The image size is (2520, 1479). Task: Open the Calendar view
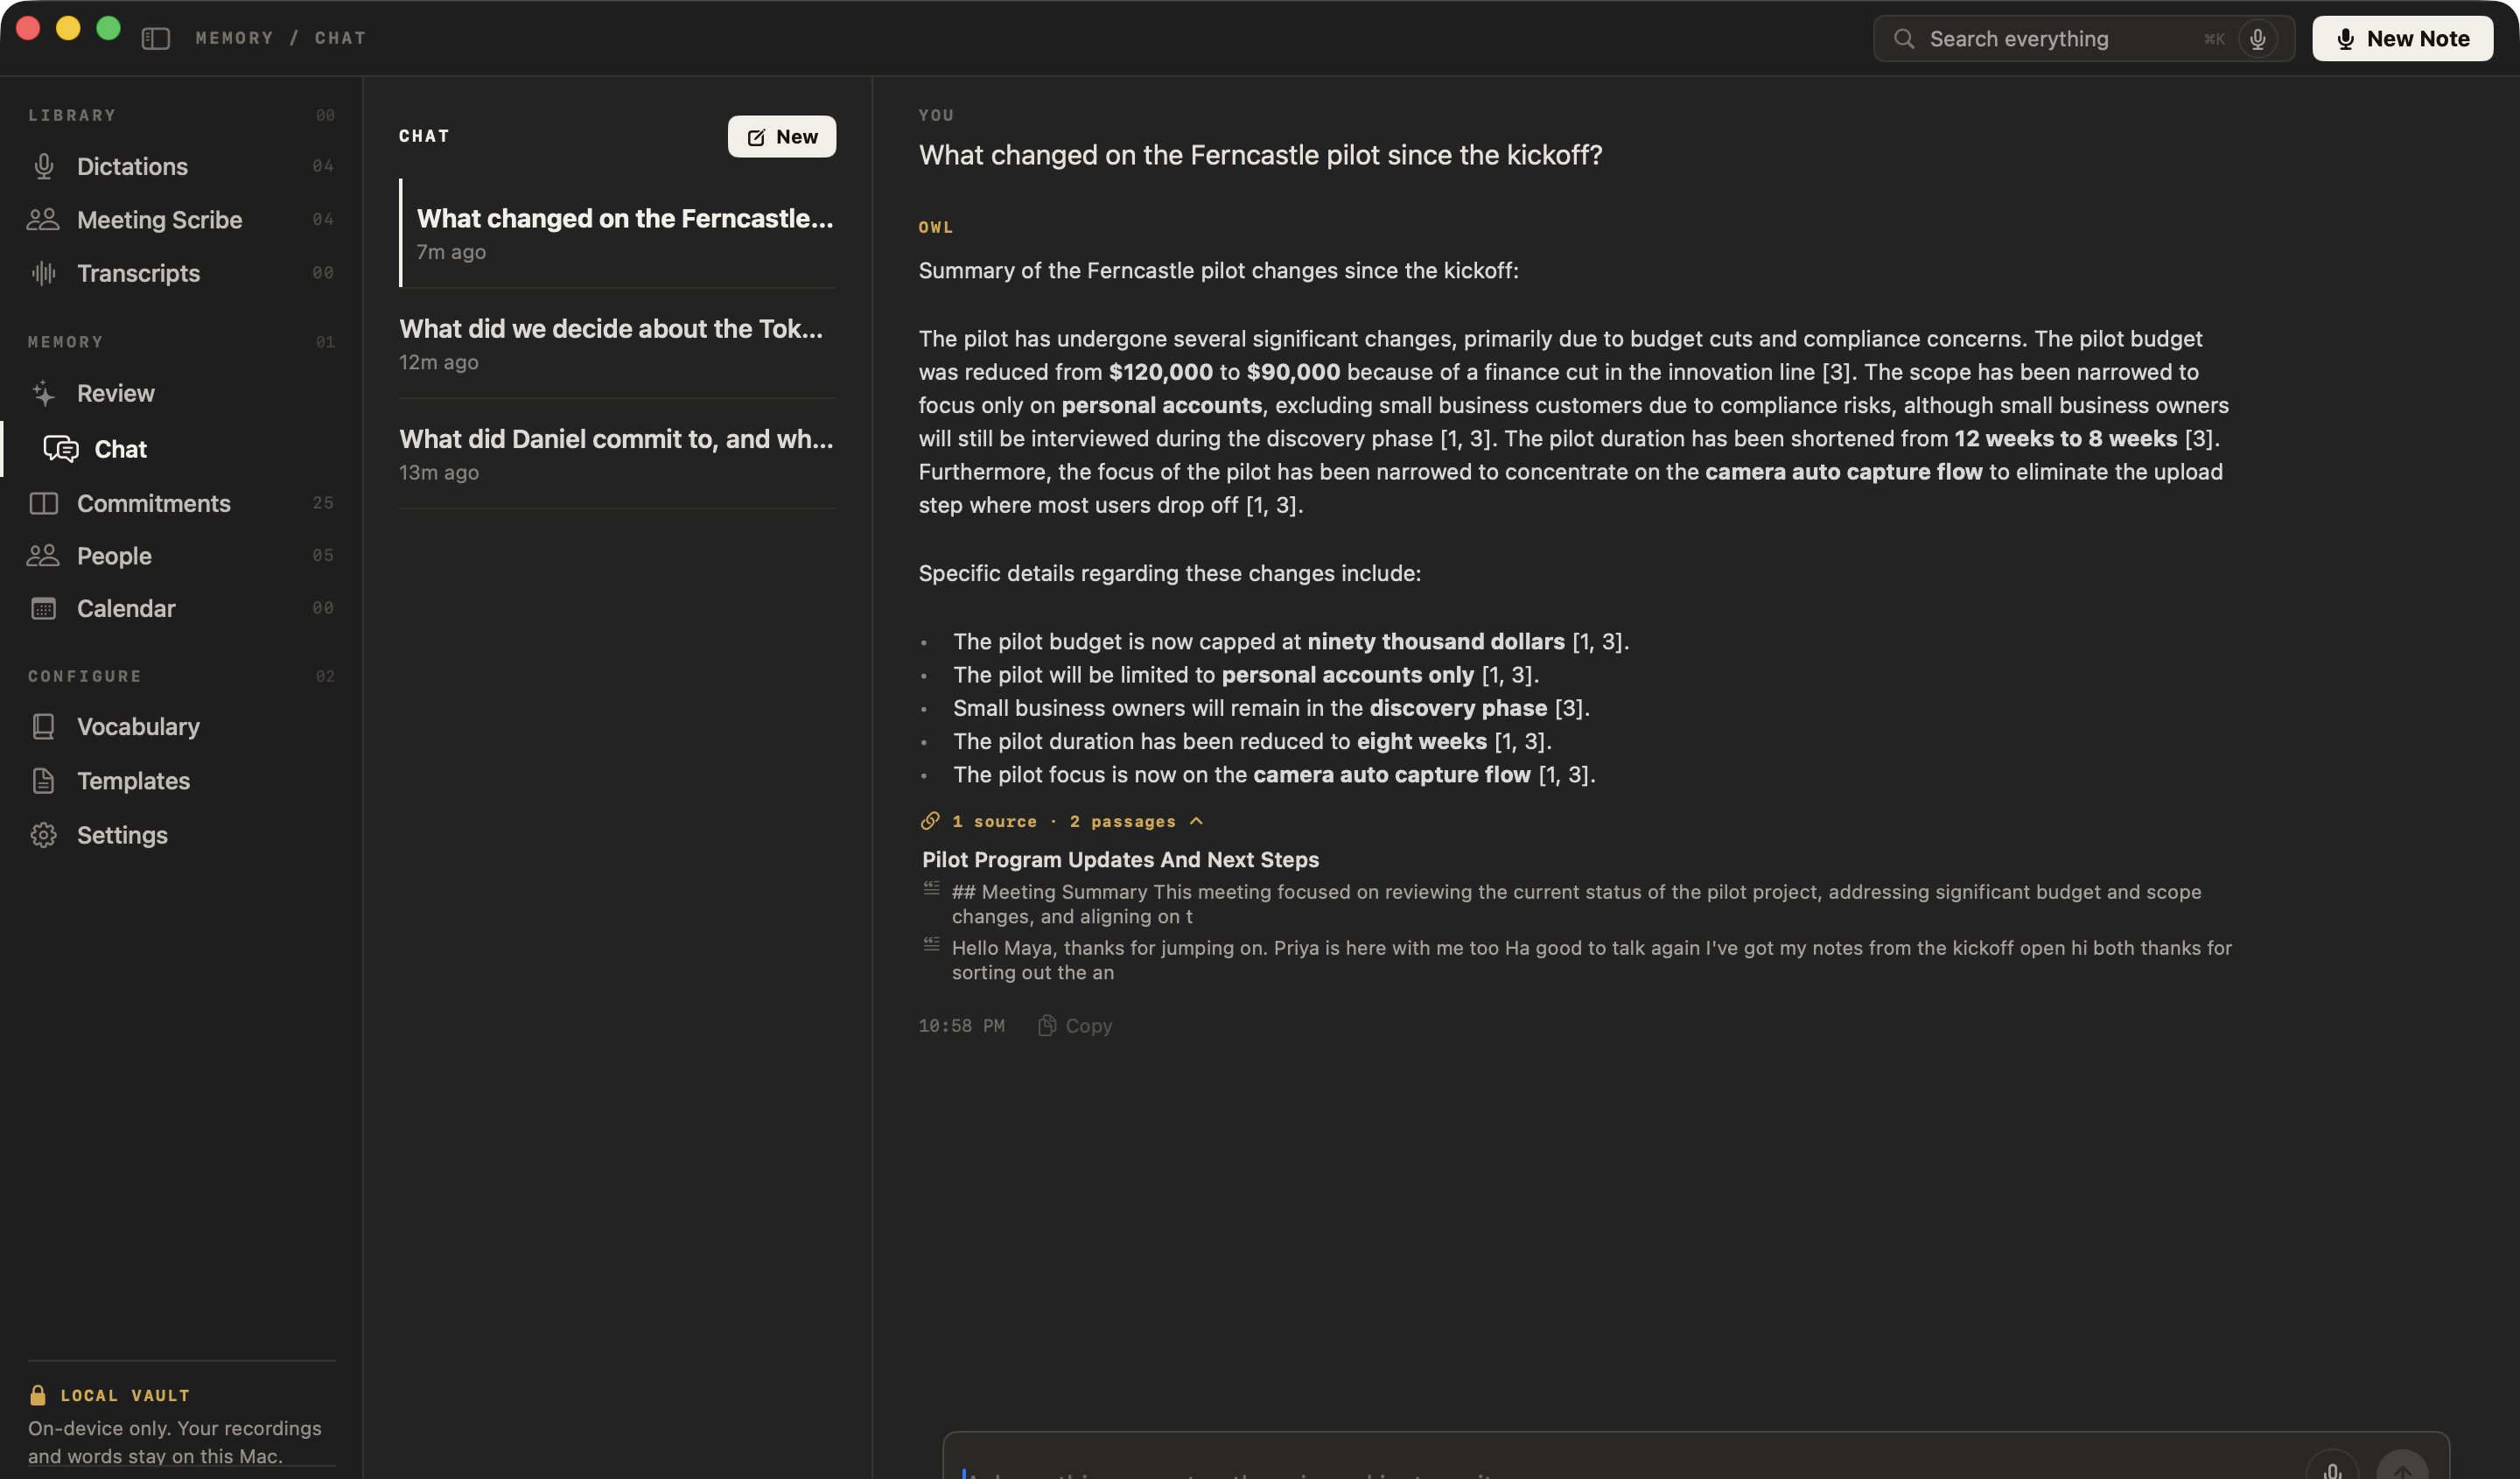pyautogui.click(x=181, y=608)
